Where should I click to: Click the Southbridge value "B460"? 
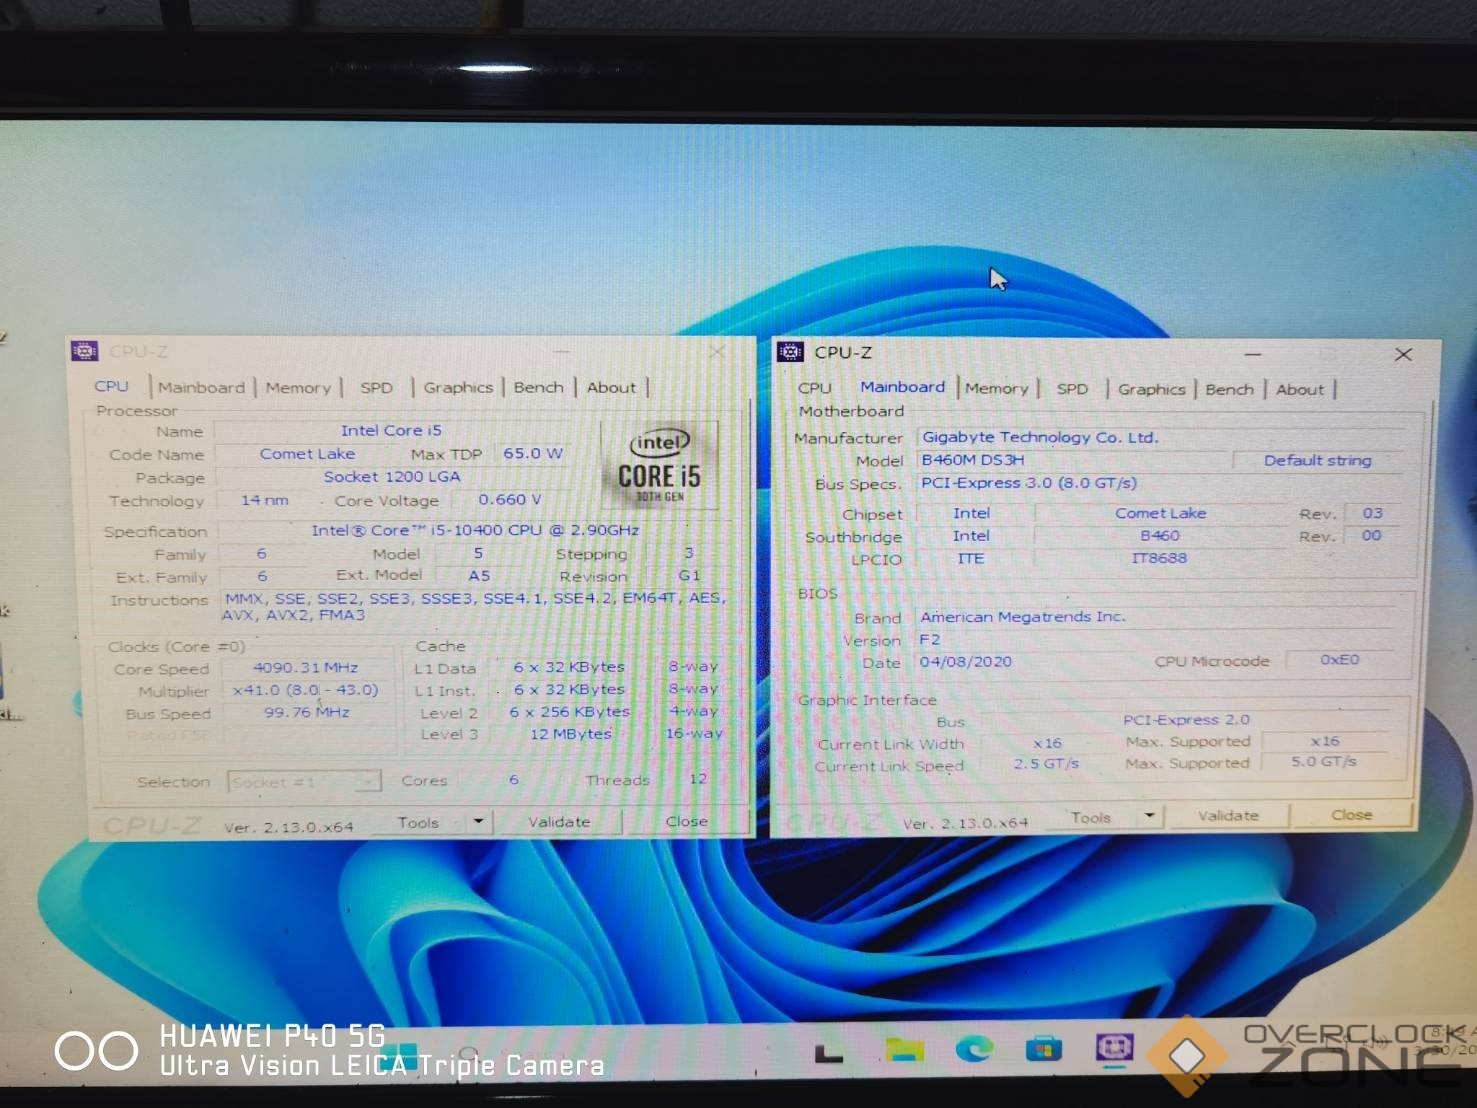pyautogui.click(x=1160, y=536)
